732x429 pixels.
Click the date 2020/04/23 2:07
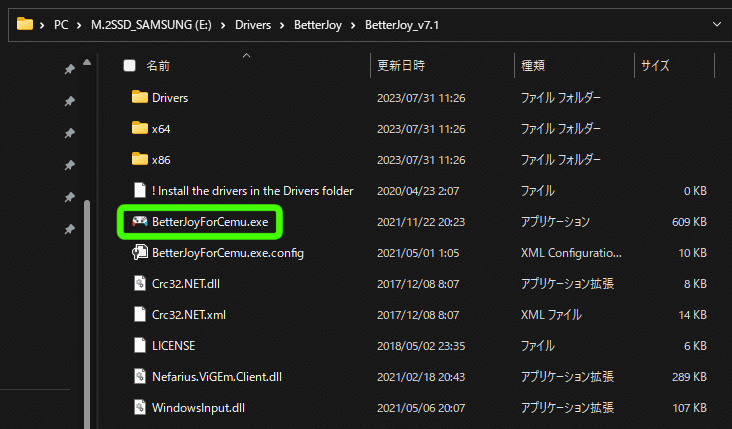418,190
